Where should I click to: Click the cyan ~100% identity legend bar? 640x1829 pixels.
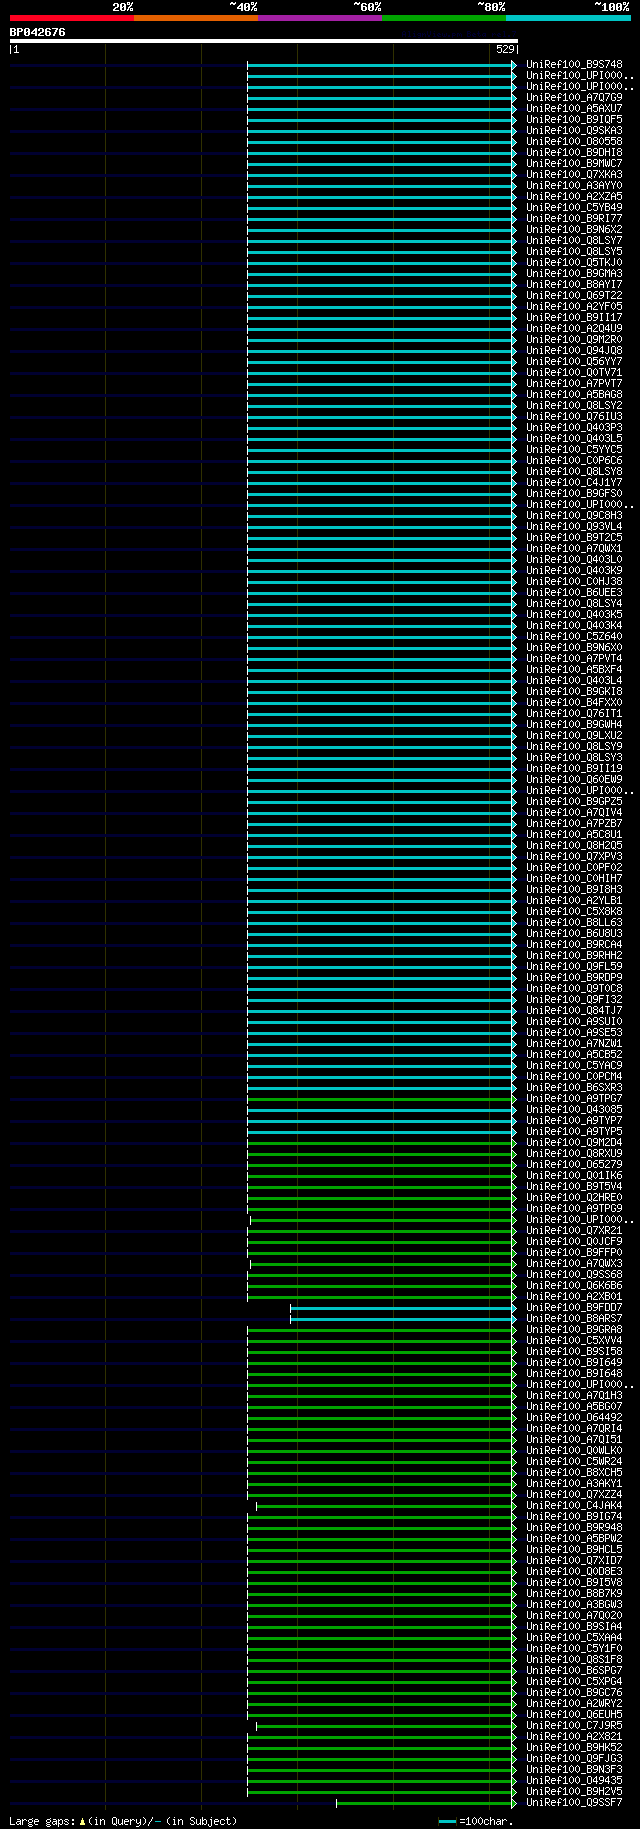tap(568, 18)
